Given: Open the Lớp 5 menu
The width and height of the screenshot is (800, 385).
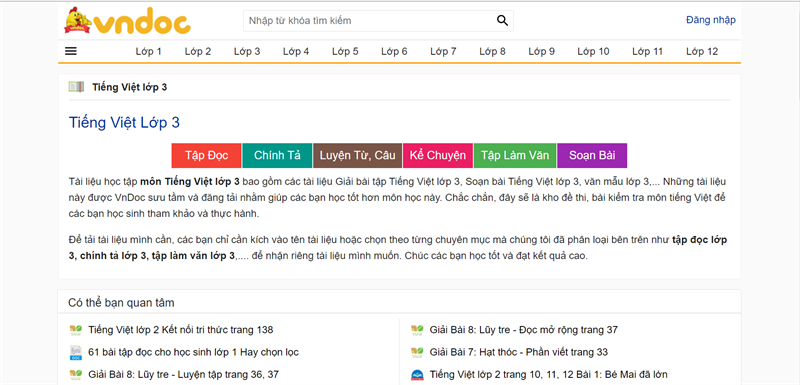Looking at the screenshot, I should (x=345, y=51).
